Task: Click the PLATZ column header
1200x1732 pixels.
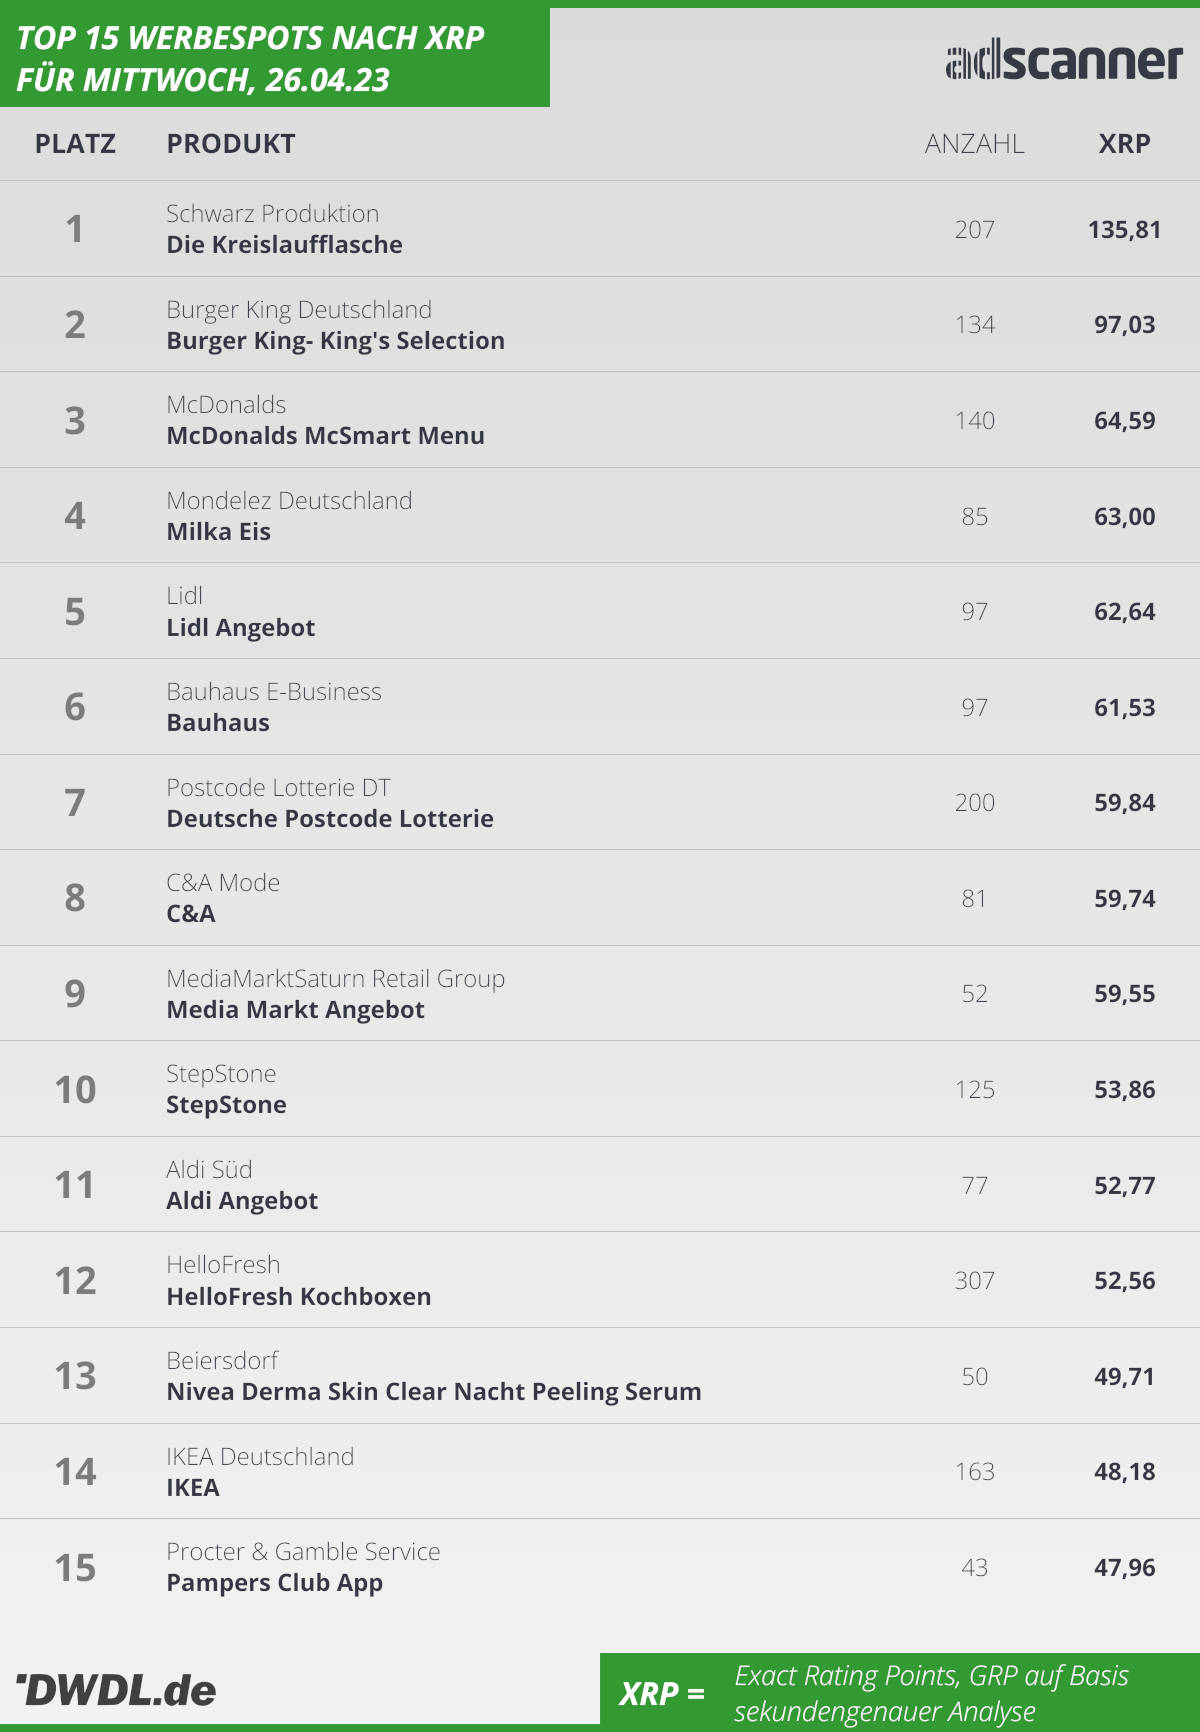Action: [x=75, y=144]
